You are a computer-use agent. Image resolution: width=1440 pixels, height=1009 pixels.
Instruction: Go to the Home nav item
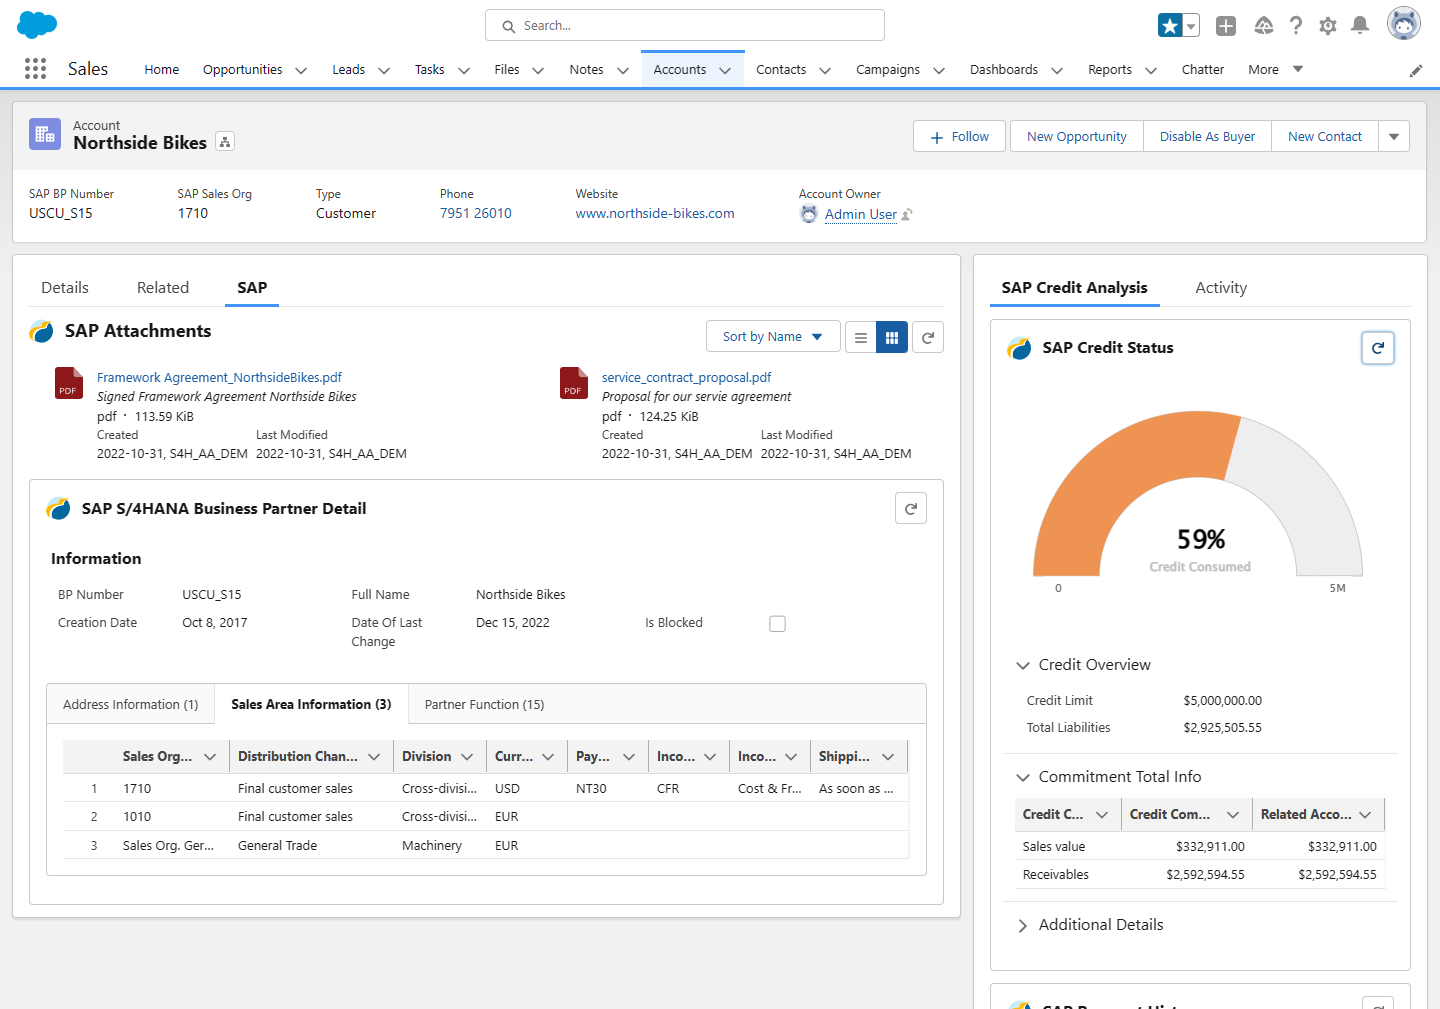coord(162,69)
